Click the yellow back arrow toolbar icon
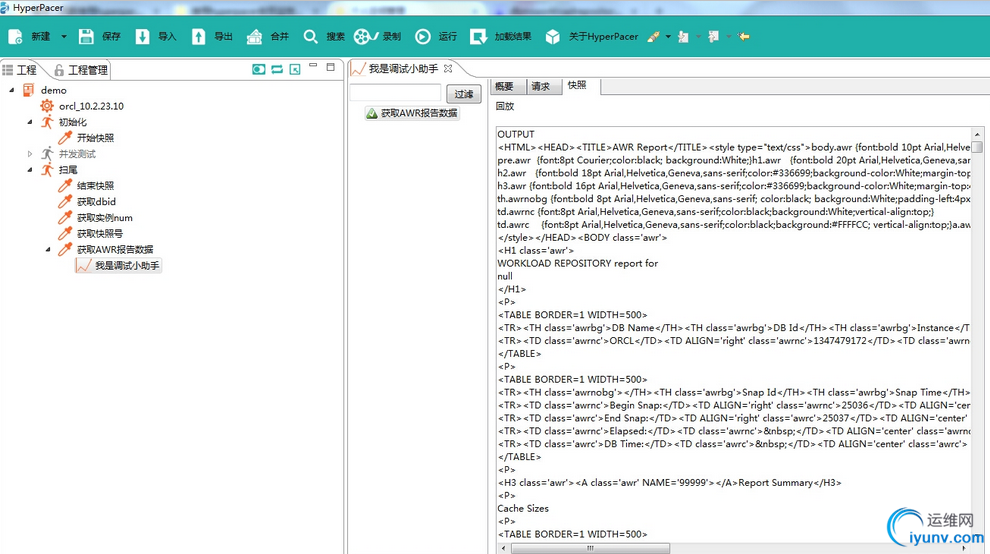 tap(744, 37)
